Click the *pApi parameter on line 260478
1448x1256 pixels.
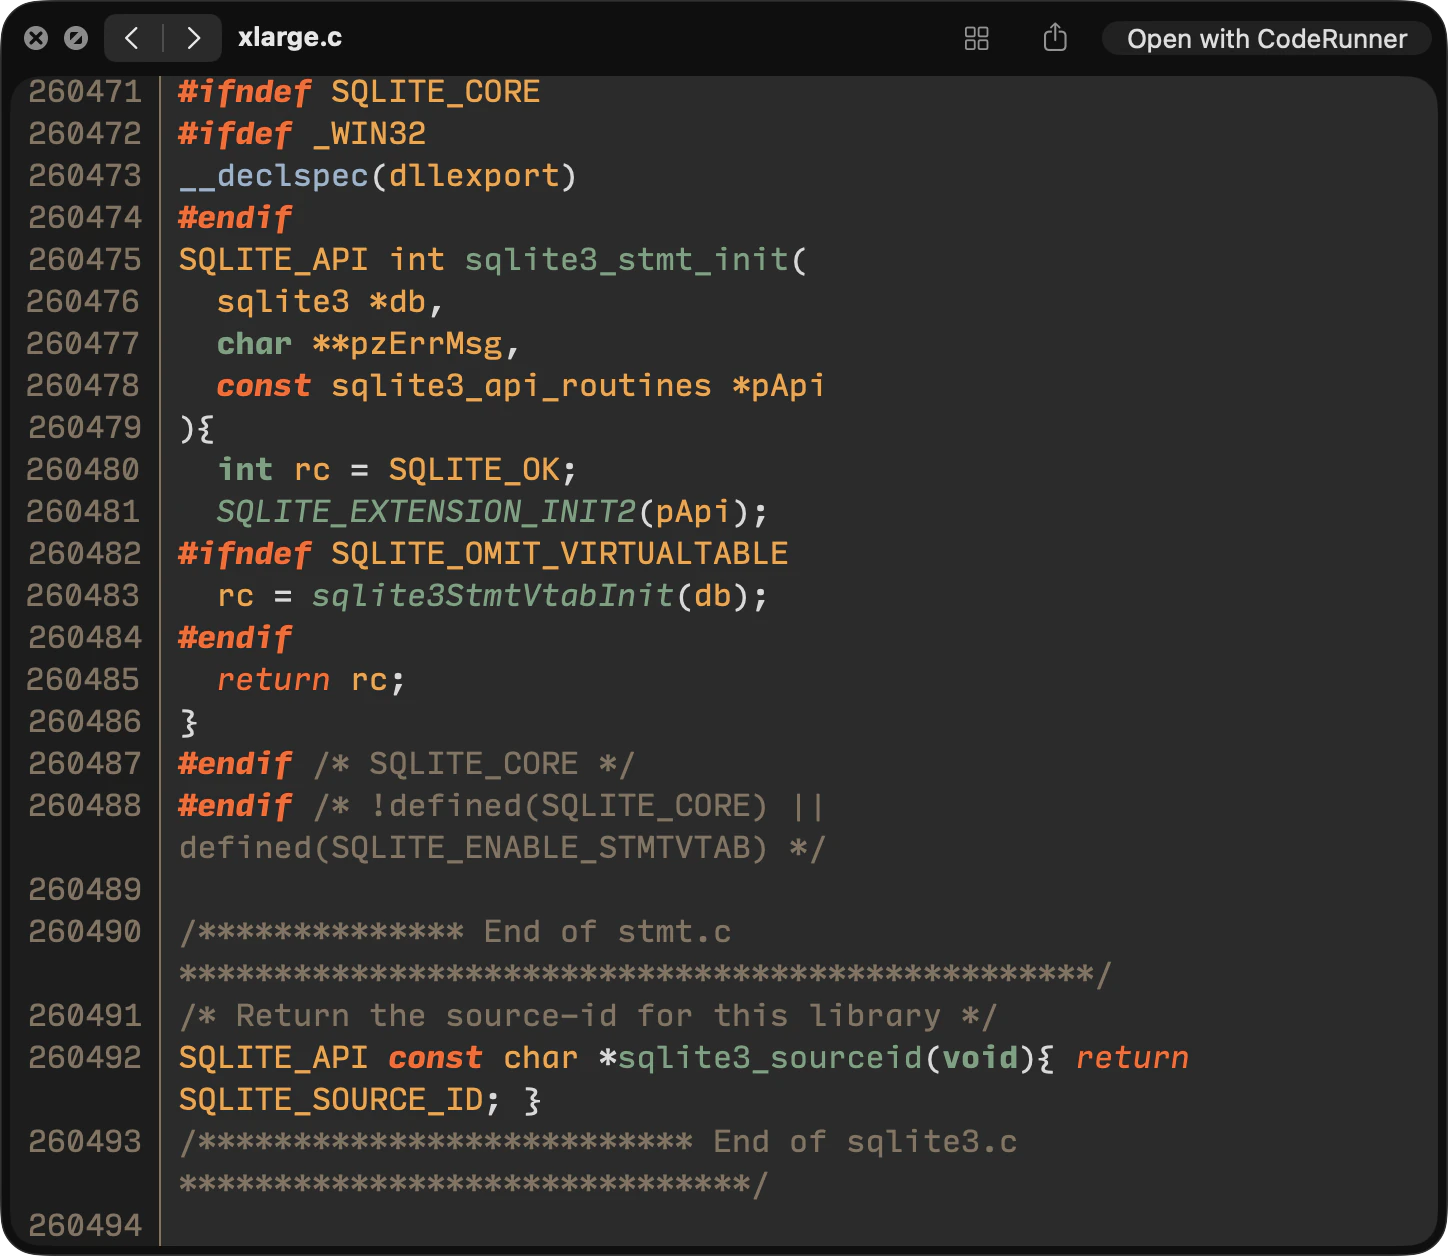click(x=778, y=386)
